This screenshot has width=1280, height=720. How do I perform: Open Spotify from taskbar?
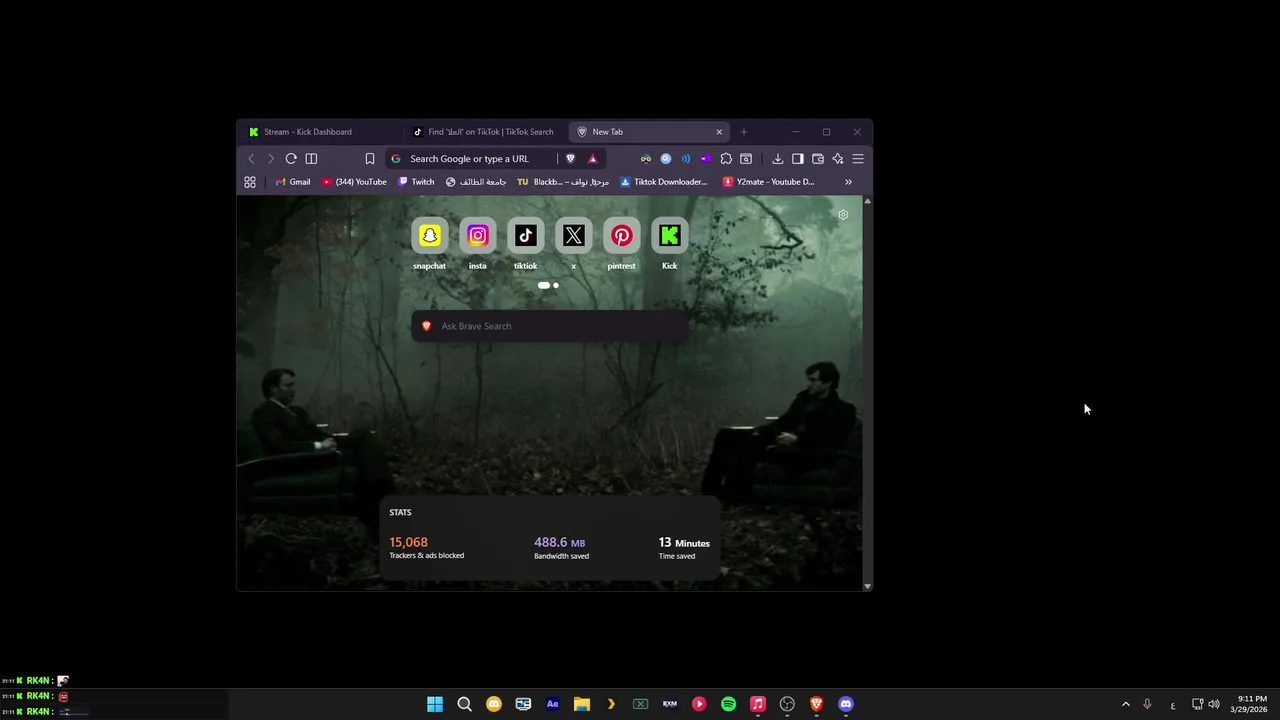coord(728,704)
